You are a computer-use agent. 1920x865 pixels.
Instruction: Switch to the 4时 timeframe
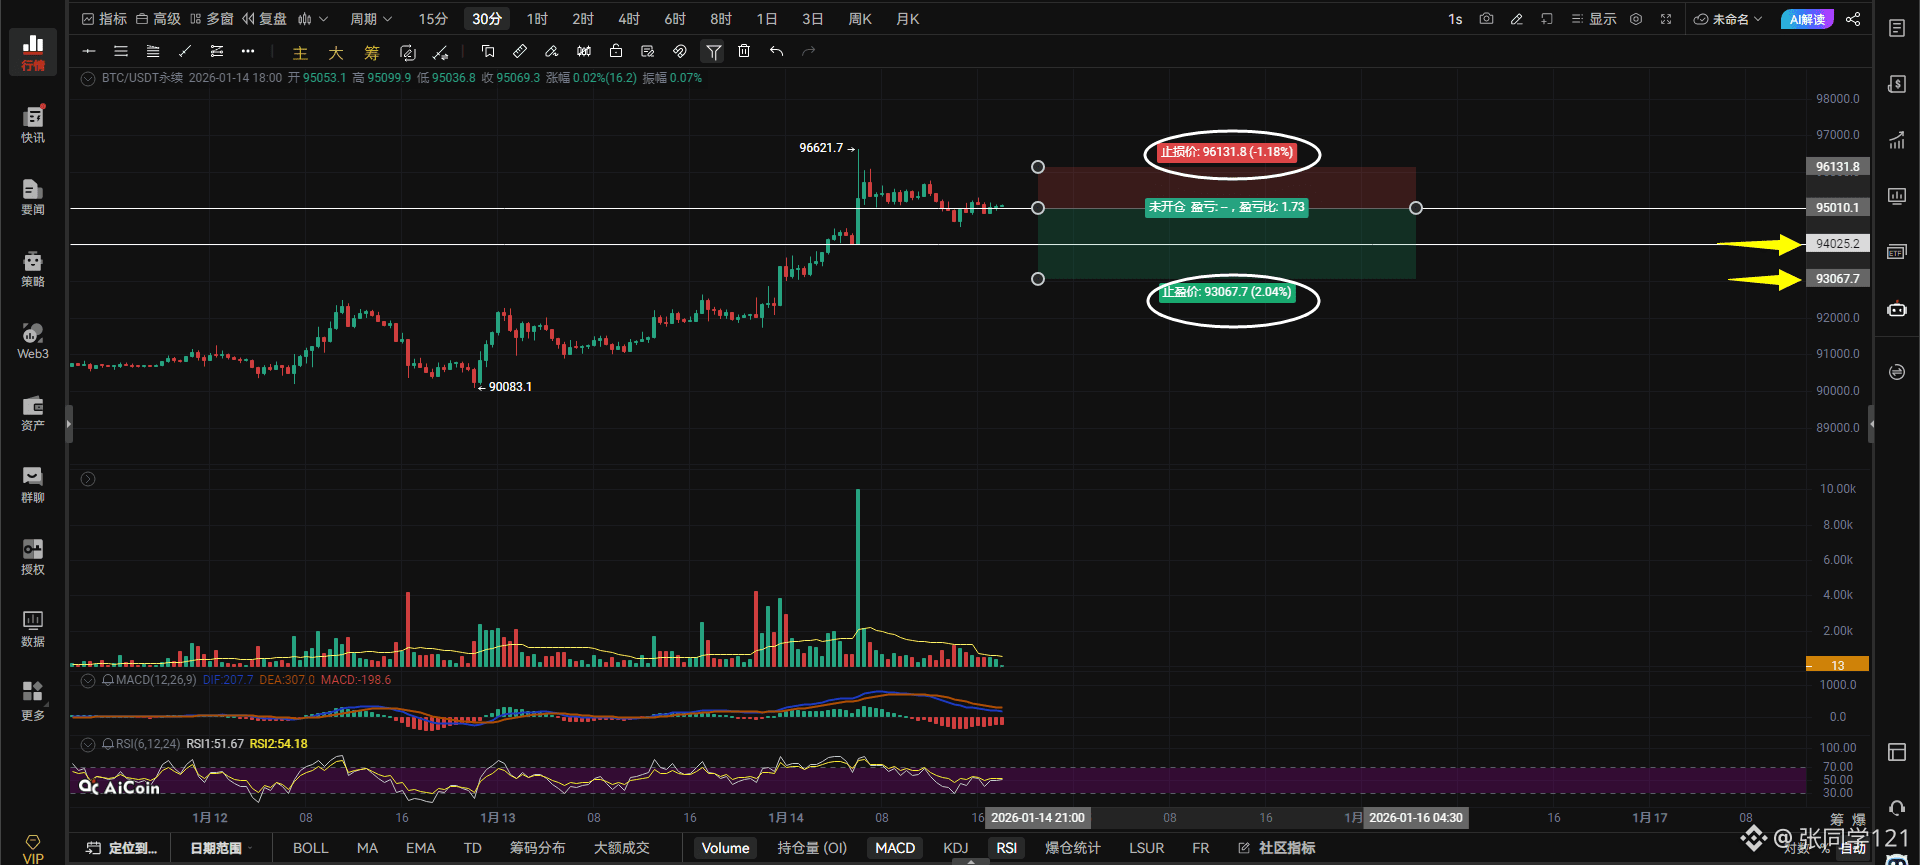click(x=629, y=19)
